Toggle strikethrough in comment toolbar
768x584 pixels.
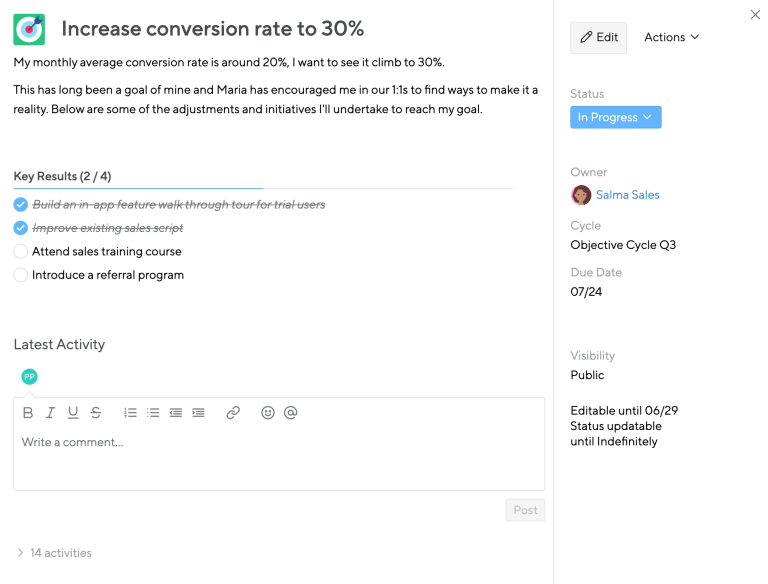pos(96,413)
